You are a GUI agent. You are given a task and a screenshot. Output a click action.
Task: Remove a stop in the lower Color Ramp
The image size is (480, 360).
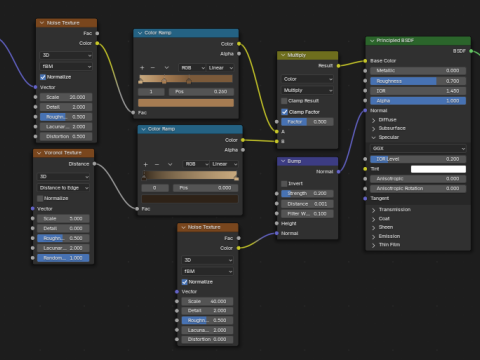pos(157,164)
